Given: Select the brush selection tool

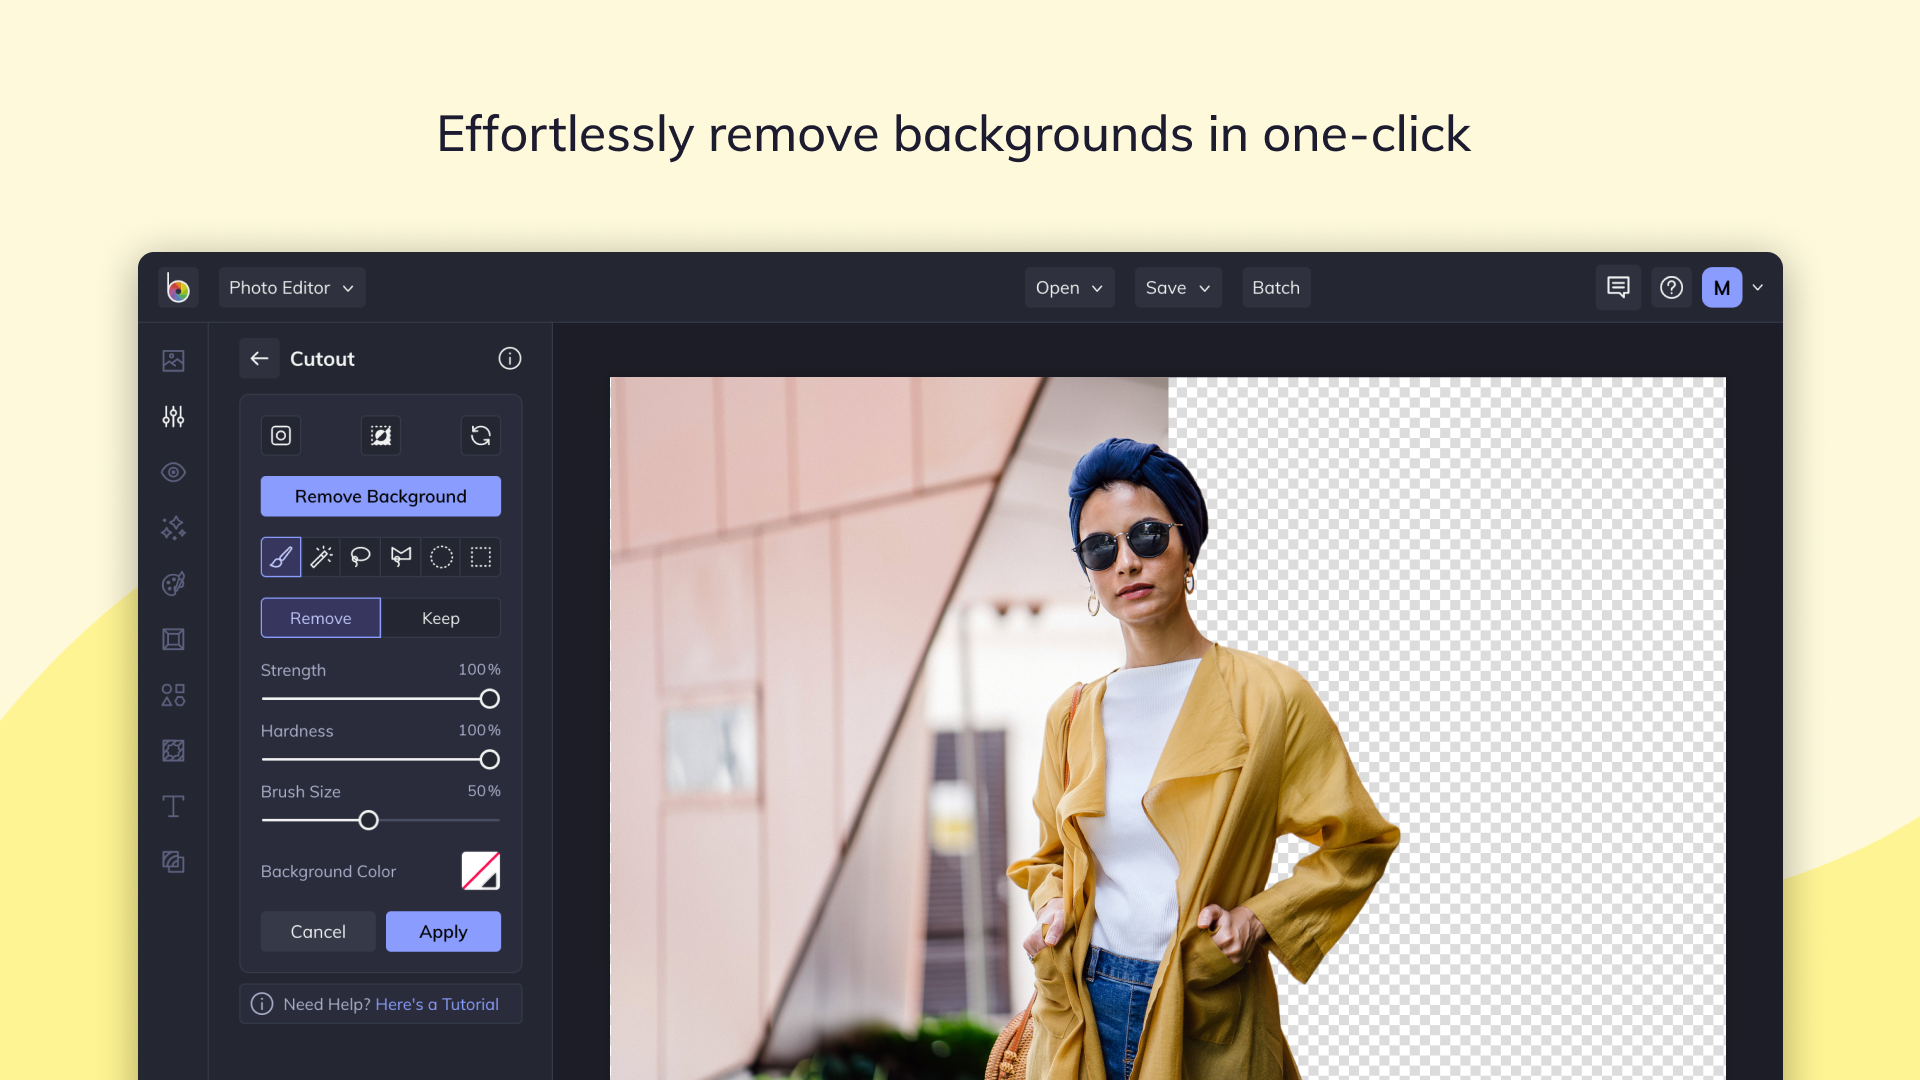Looking at the screenshot, I should tap(281, 557).
